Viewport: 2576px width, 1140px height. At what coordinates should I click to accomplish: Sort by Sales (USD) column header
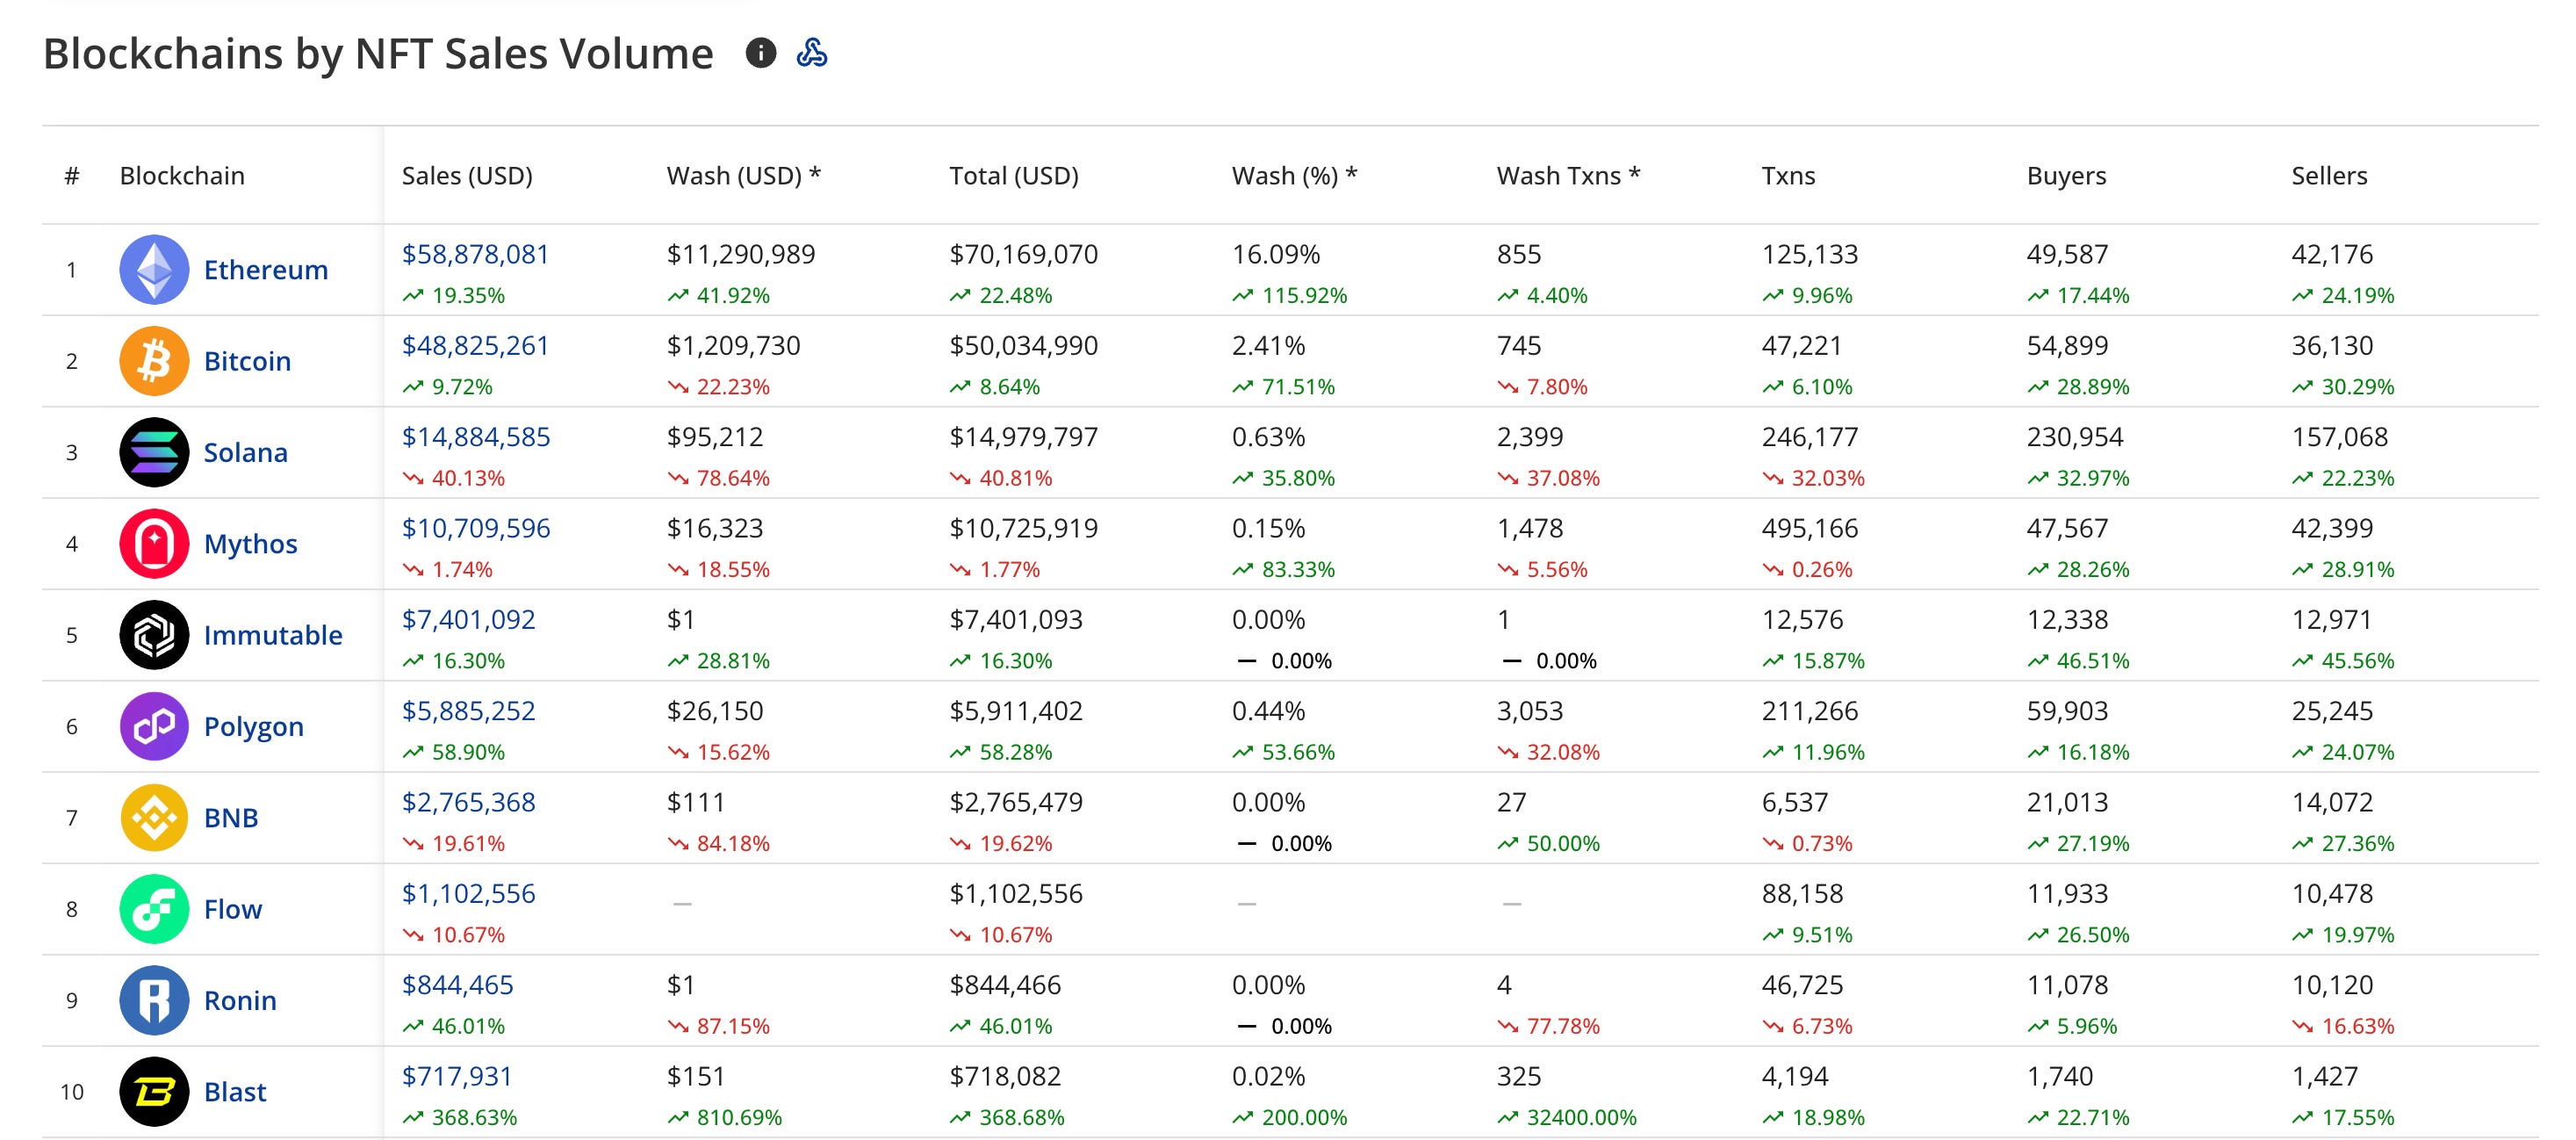tap(467, 176)
